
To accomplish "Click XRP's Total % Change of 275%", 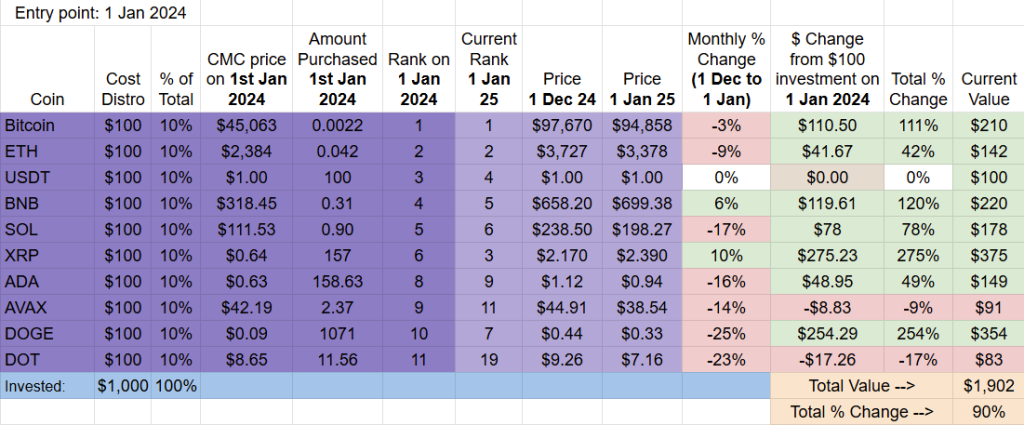I will click(x=918, y=255).
